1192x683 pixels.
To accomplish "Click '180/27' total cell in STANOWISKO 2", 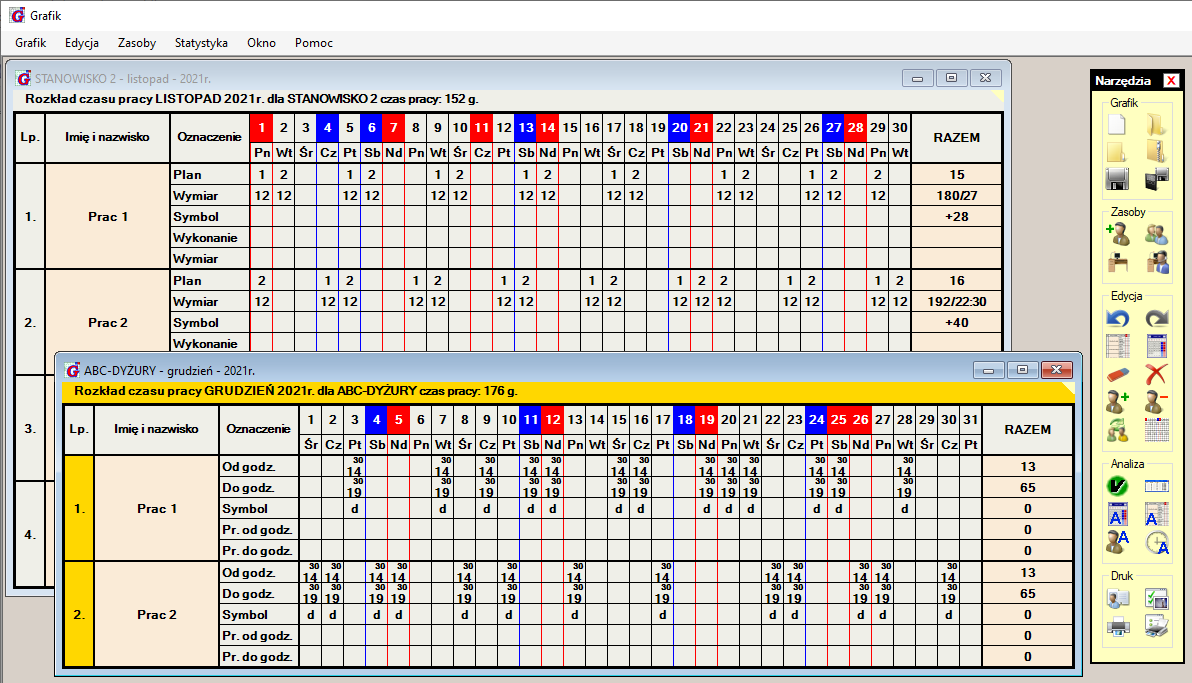I will (956, 195).
